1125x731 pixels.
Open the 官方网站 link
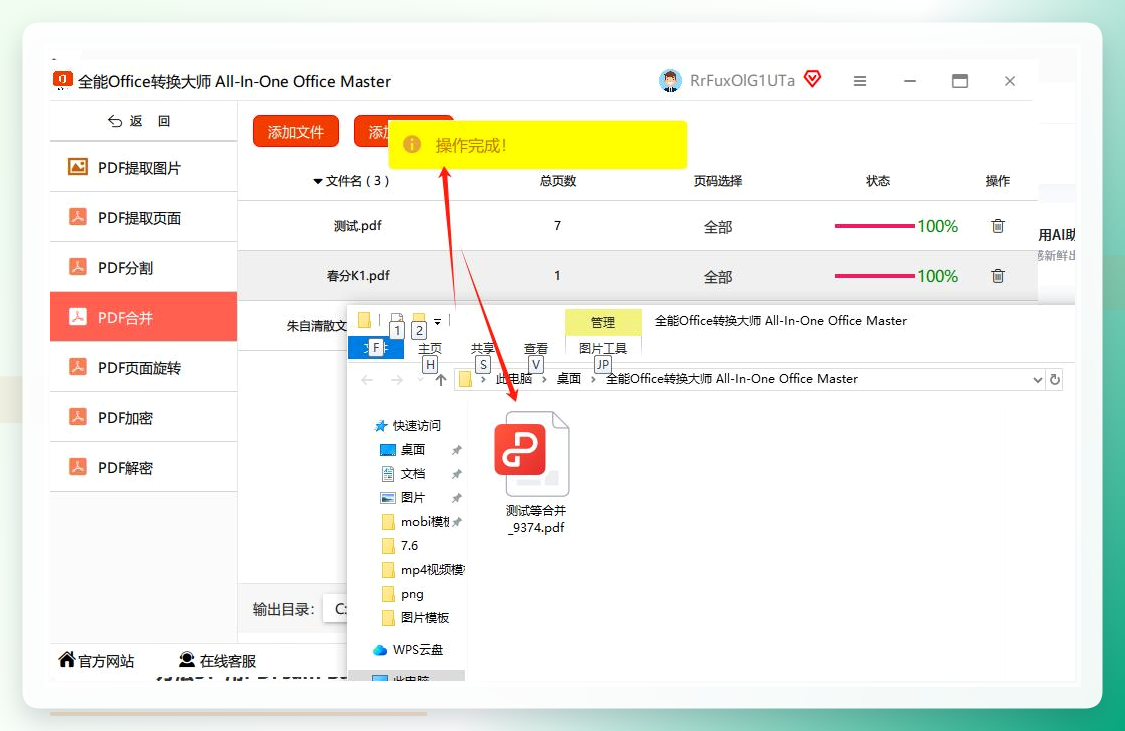[97, 660]
